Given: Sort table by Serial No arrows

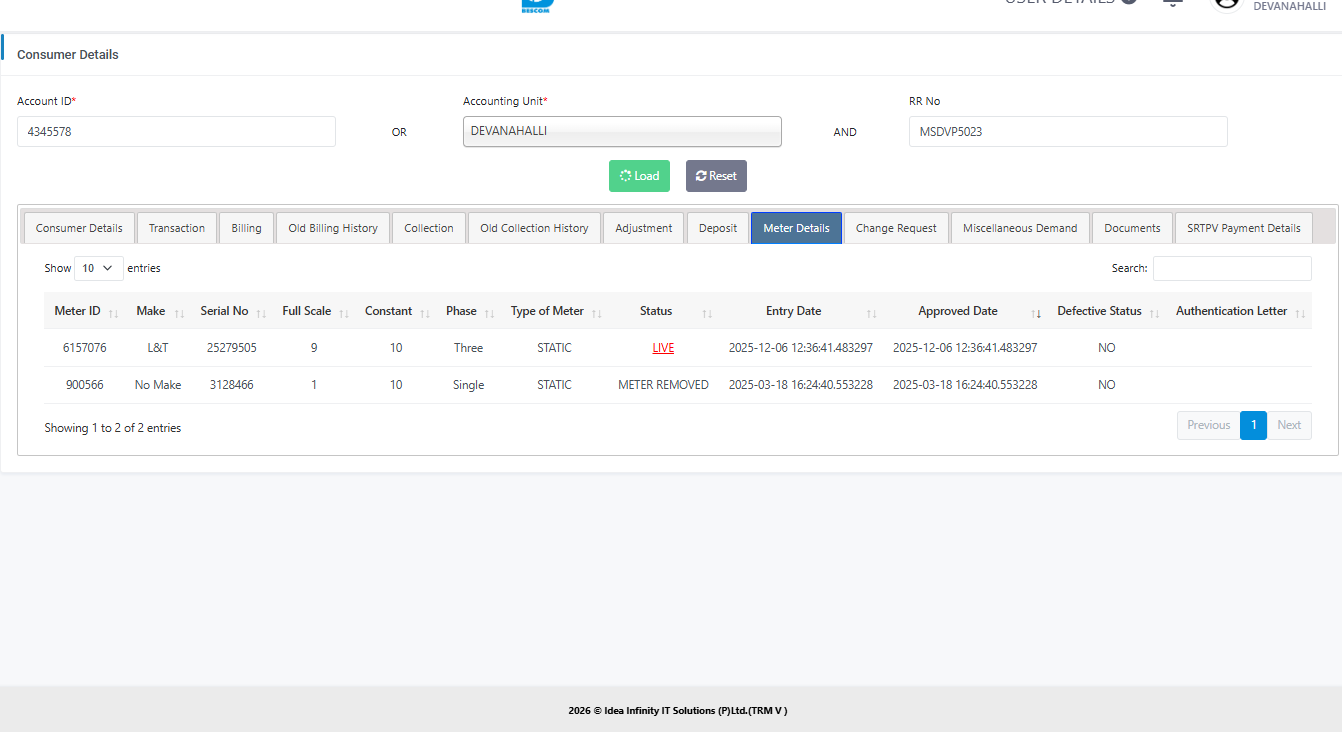Looking at the screenshot, I should 261,313.
